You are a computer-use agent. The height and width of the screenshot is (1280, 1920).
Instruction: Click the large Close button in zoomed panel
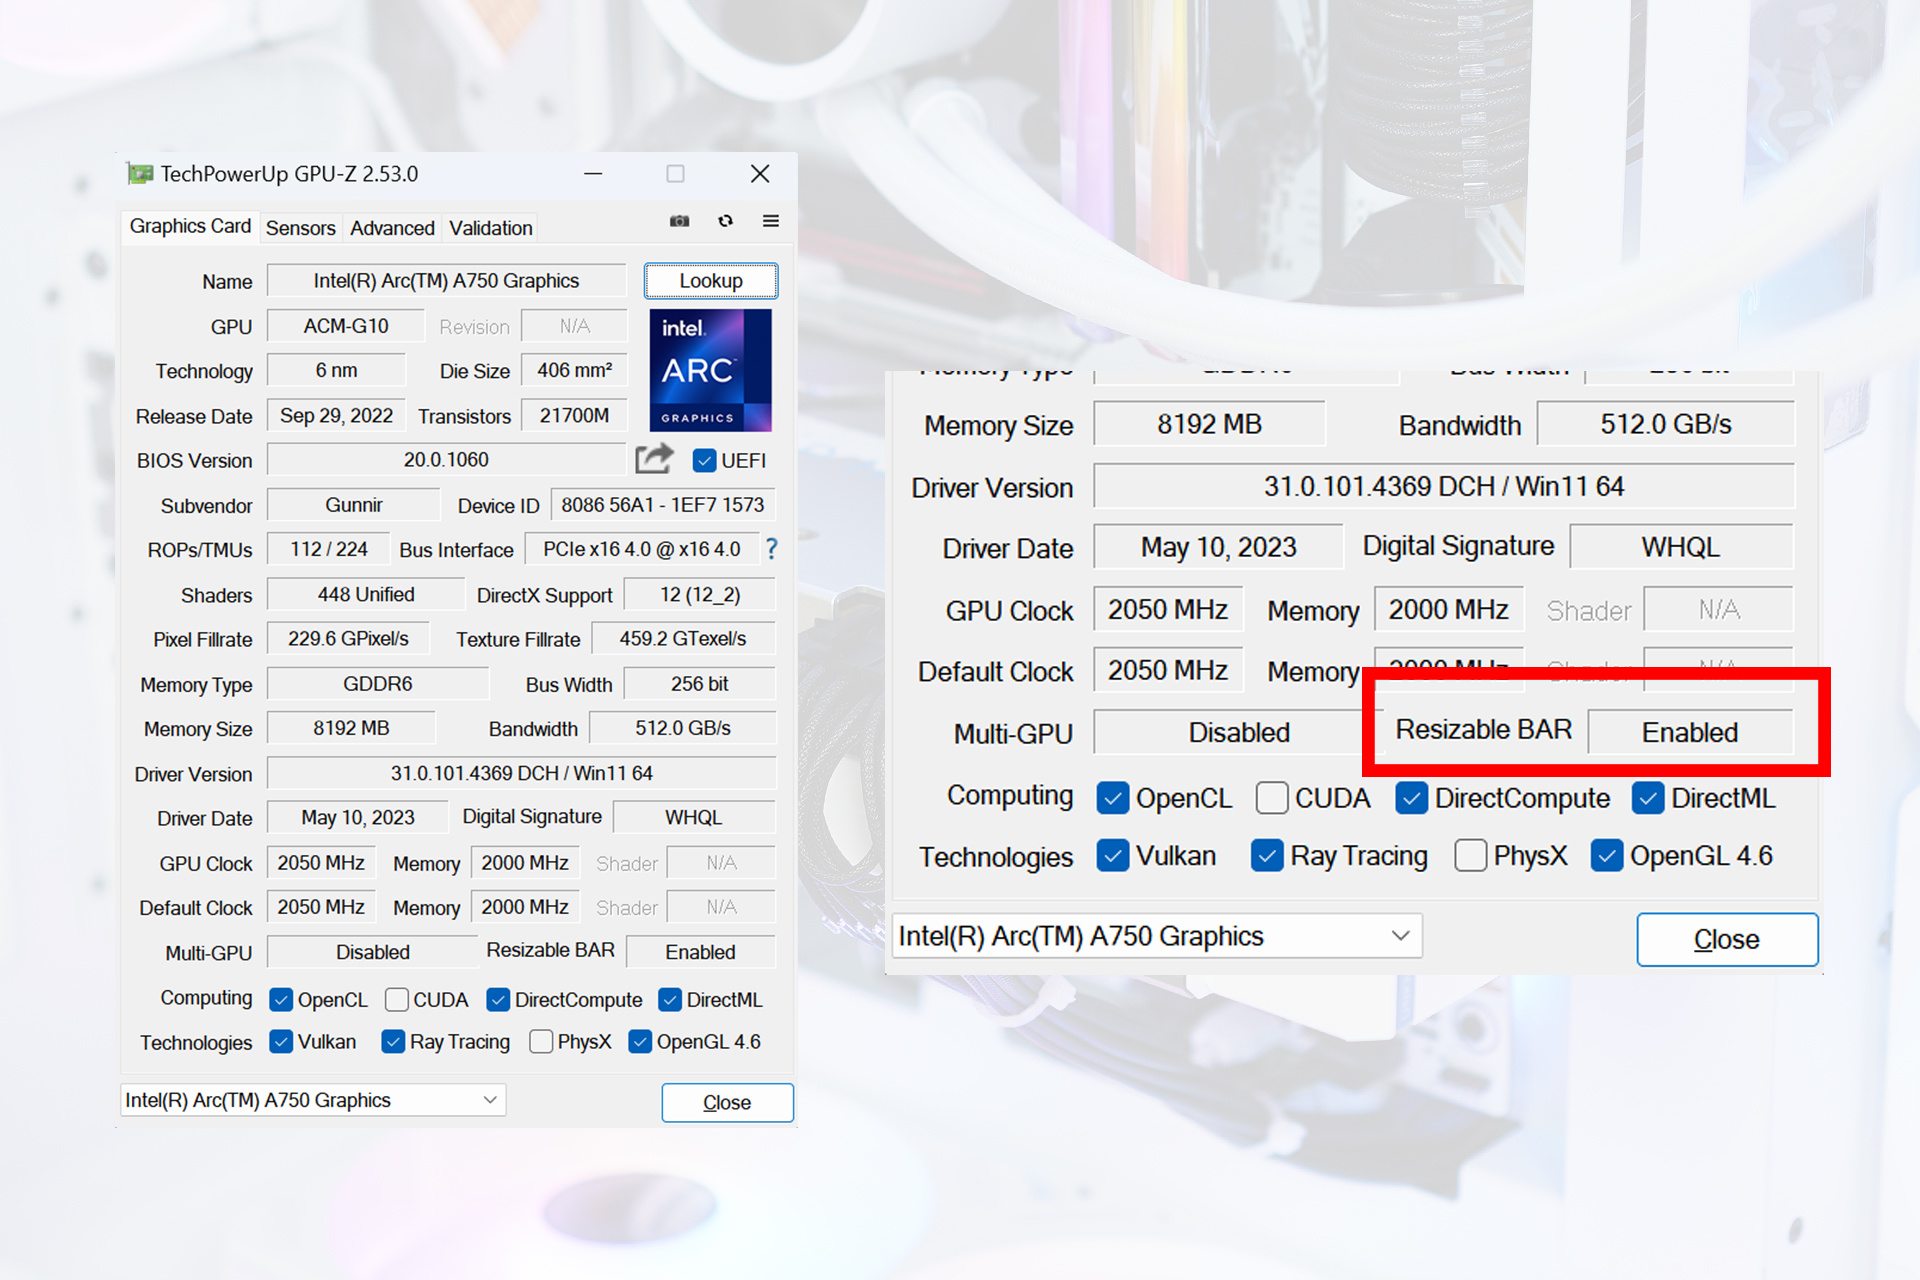pyautogui.click(x=1726, y=939)
